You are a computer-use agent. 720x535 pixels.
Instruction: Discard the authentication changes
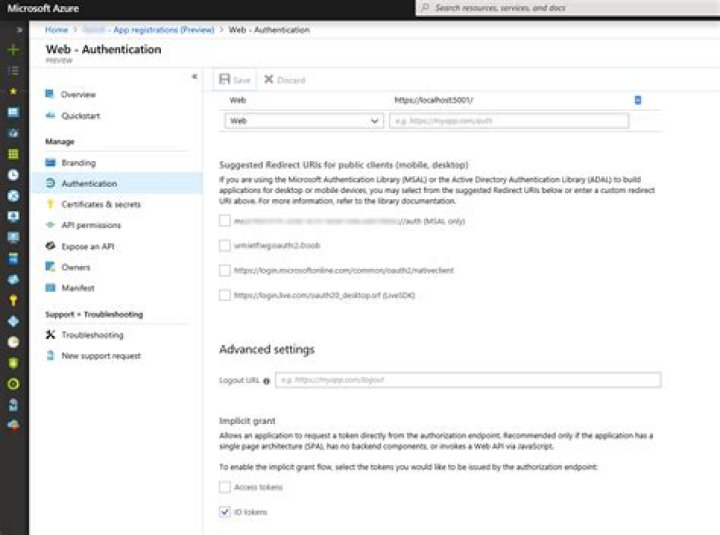point(285,80)
